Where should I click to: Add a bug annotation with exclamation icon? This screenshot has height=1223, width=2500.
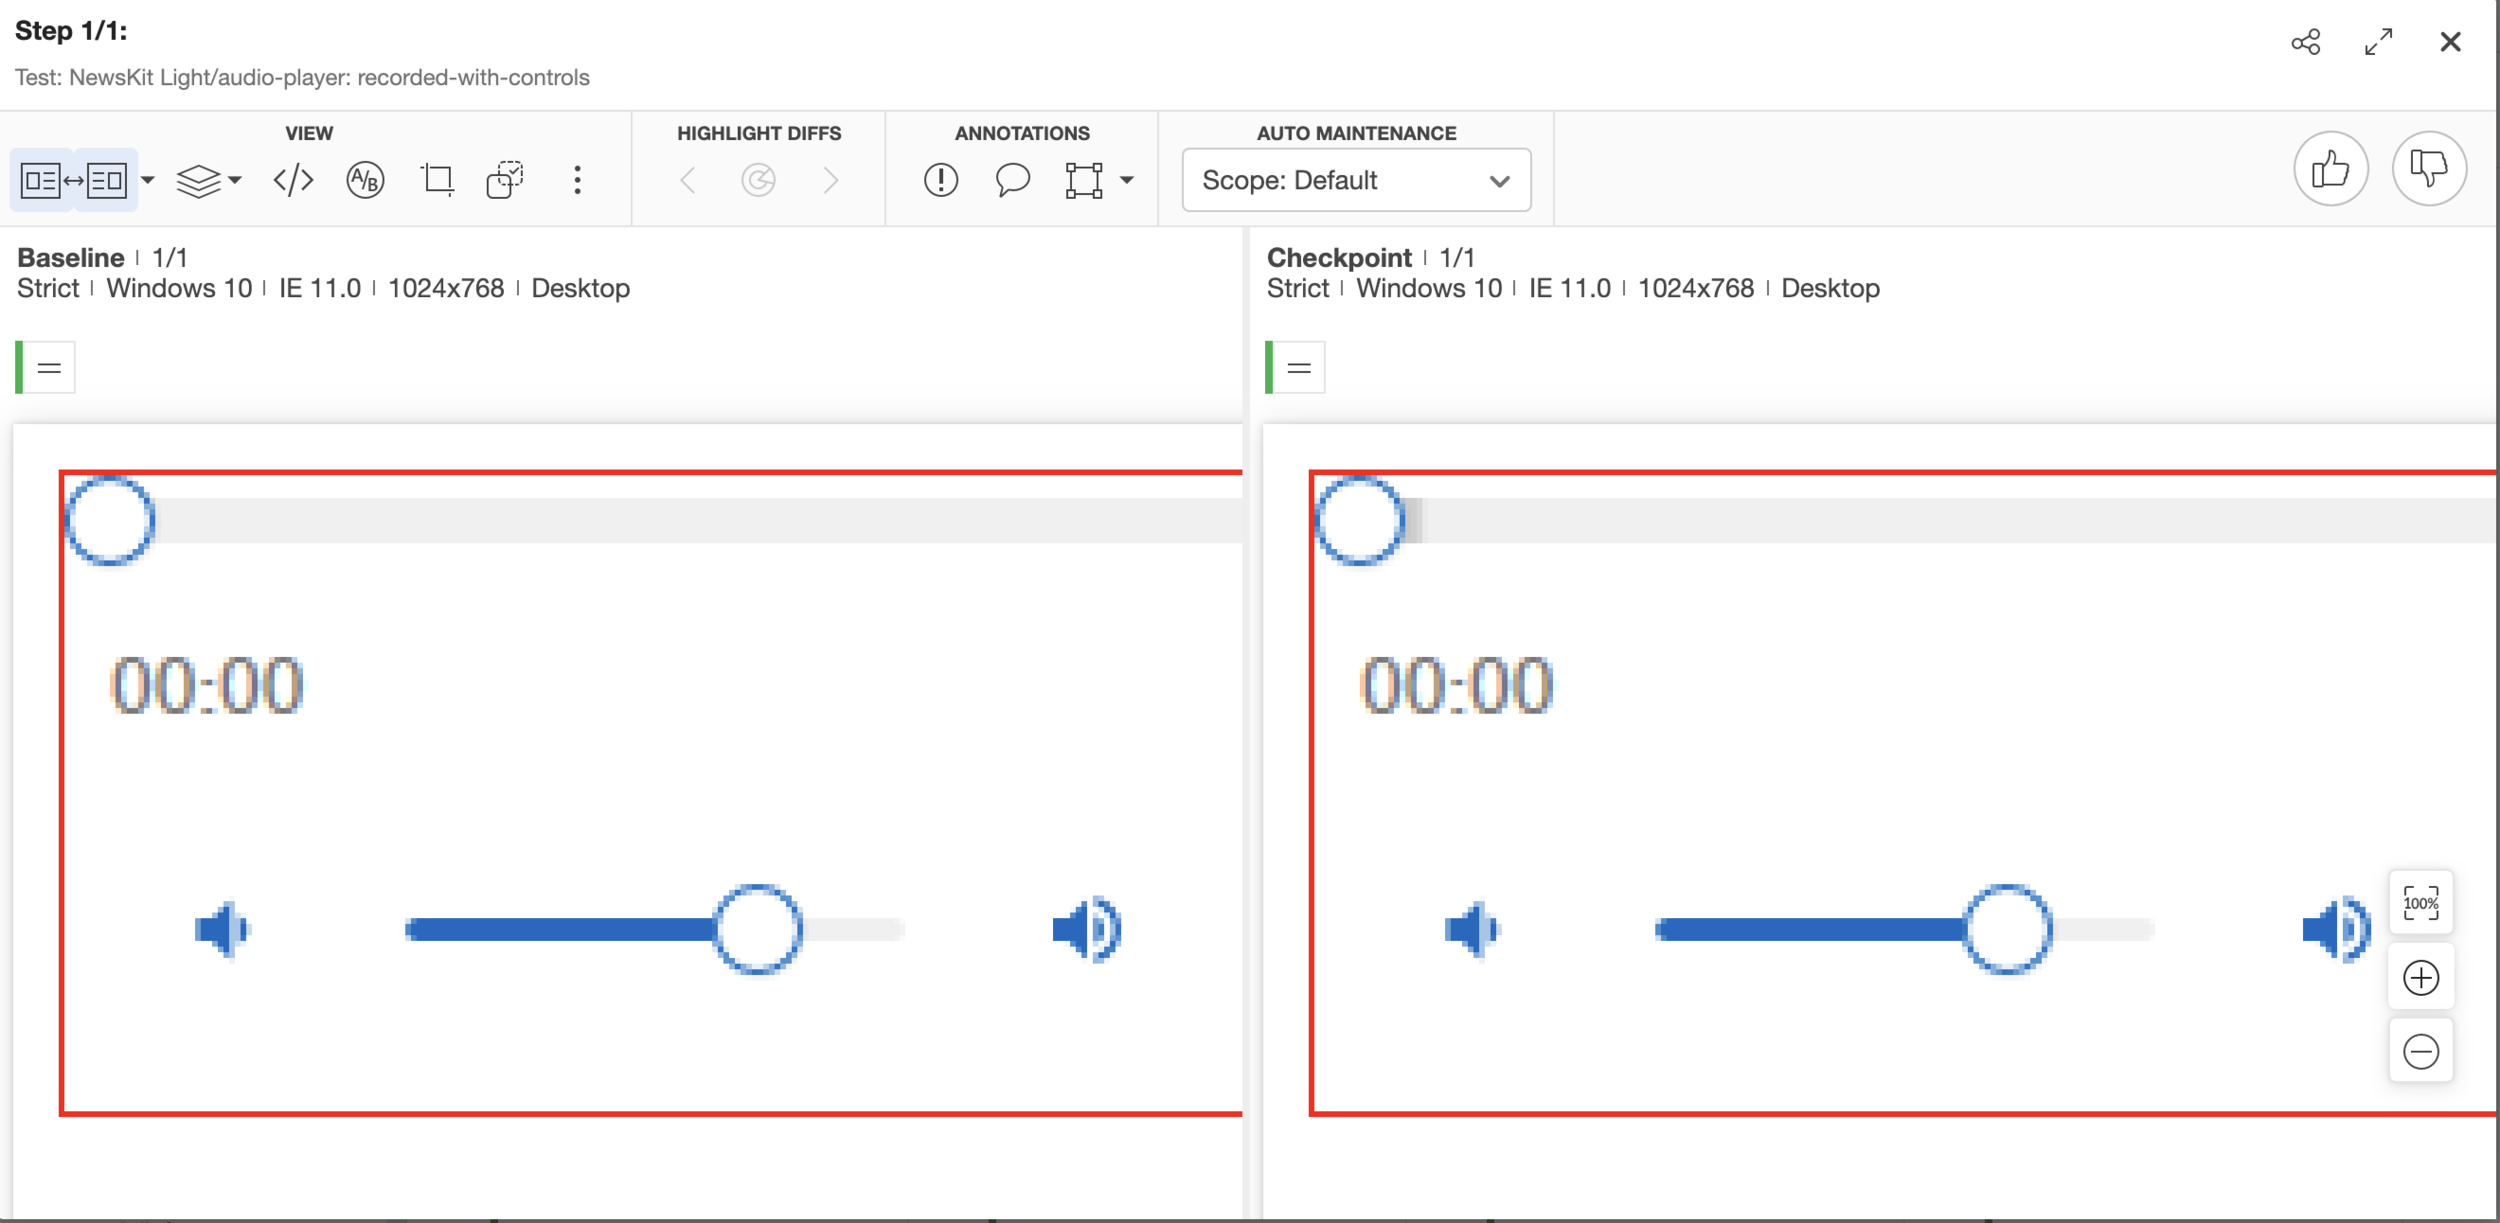940,181
